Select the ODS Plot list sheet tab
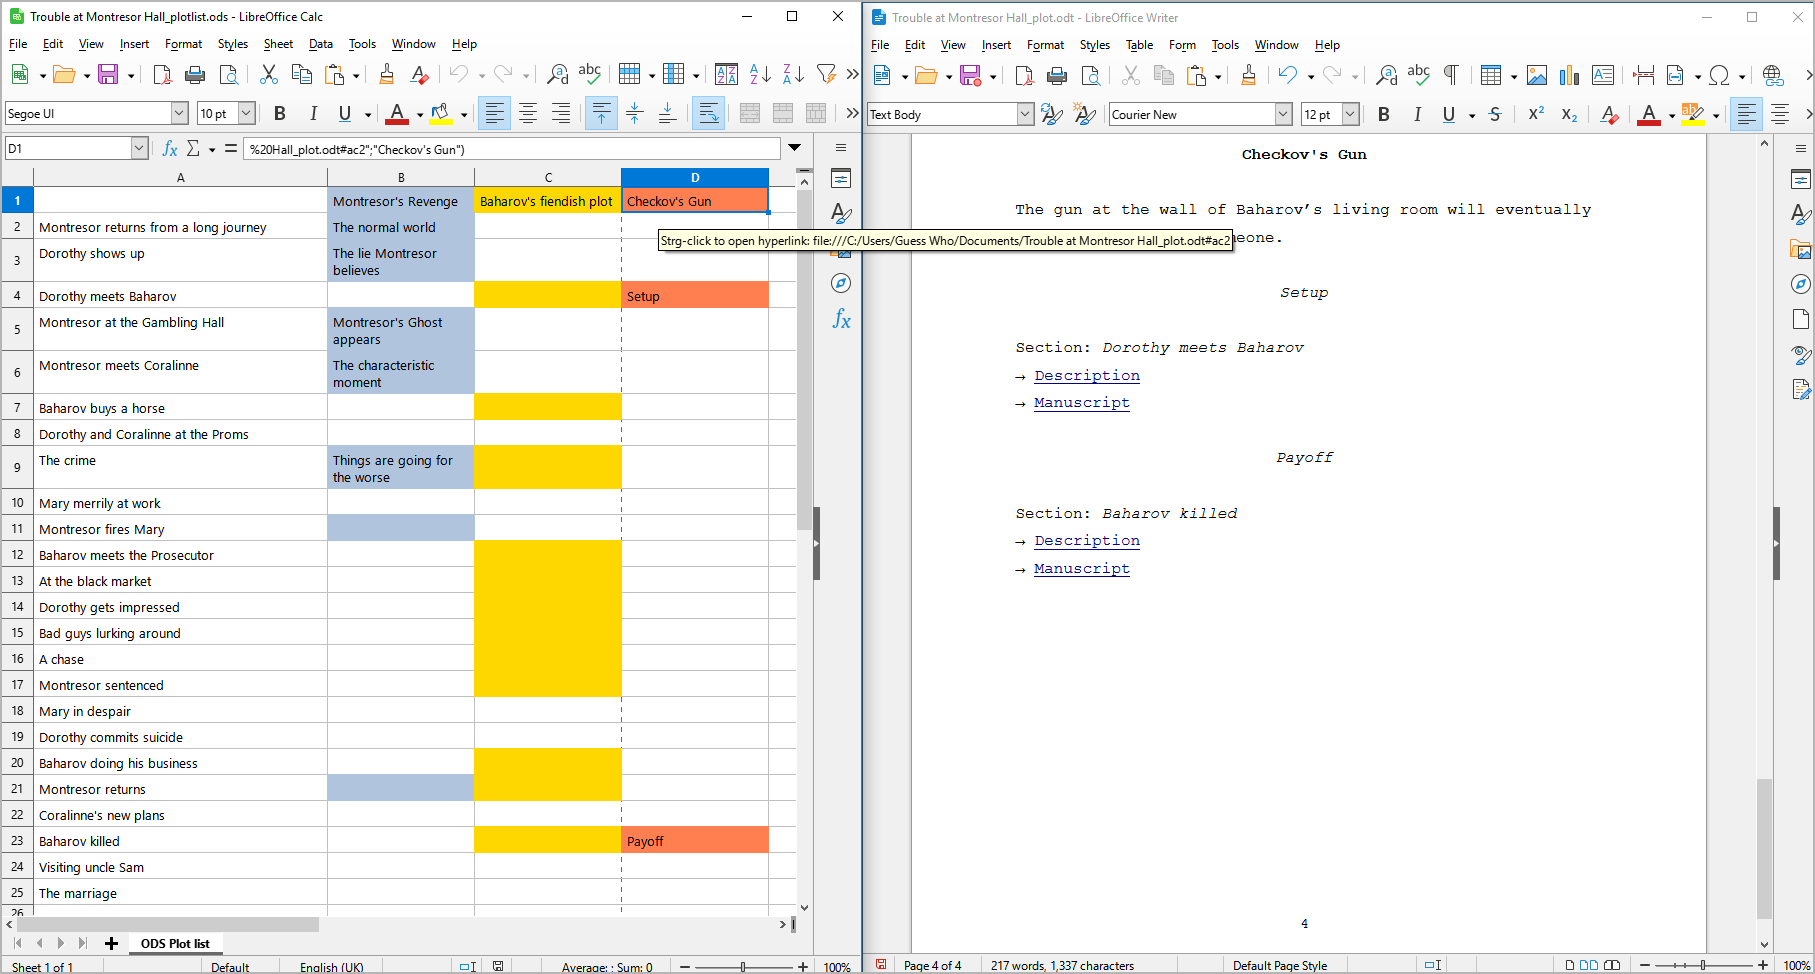Screen dimensions: 1815x974 pyautogui.click(x=175, y=943)
